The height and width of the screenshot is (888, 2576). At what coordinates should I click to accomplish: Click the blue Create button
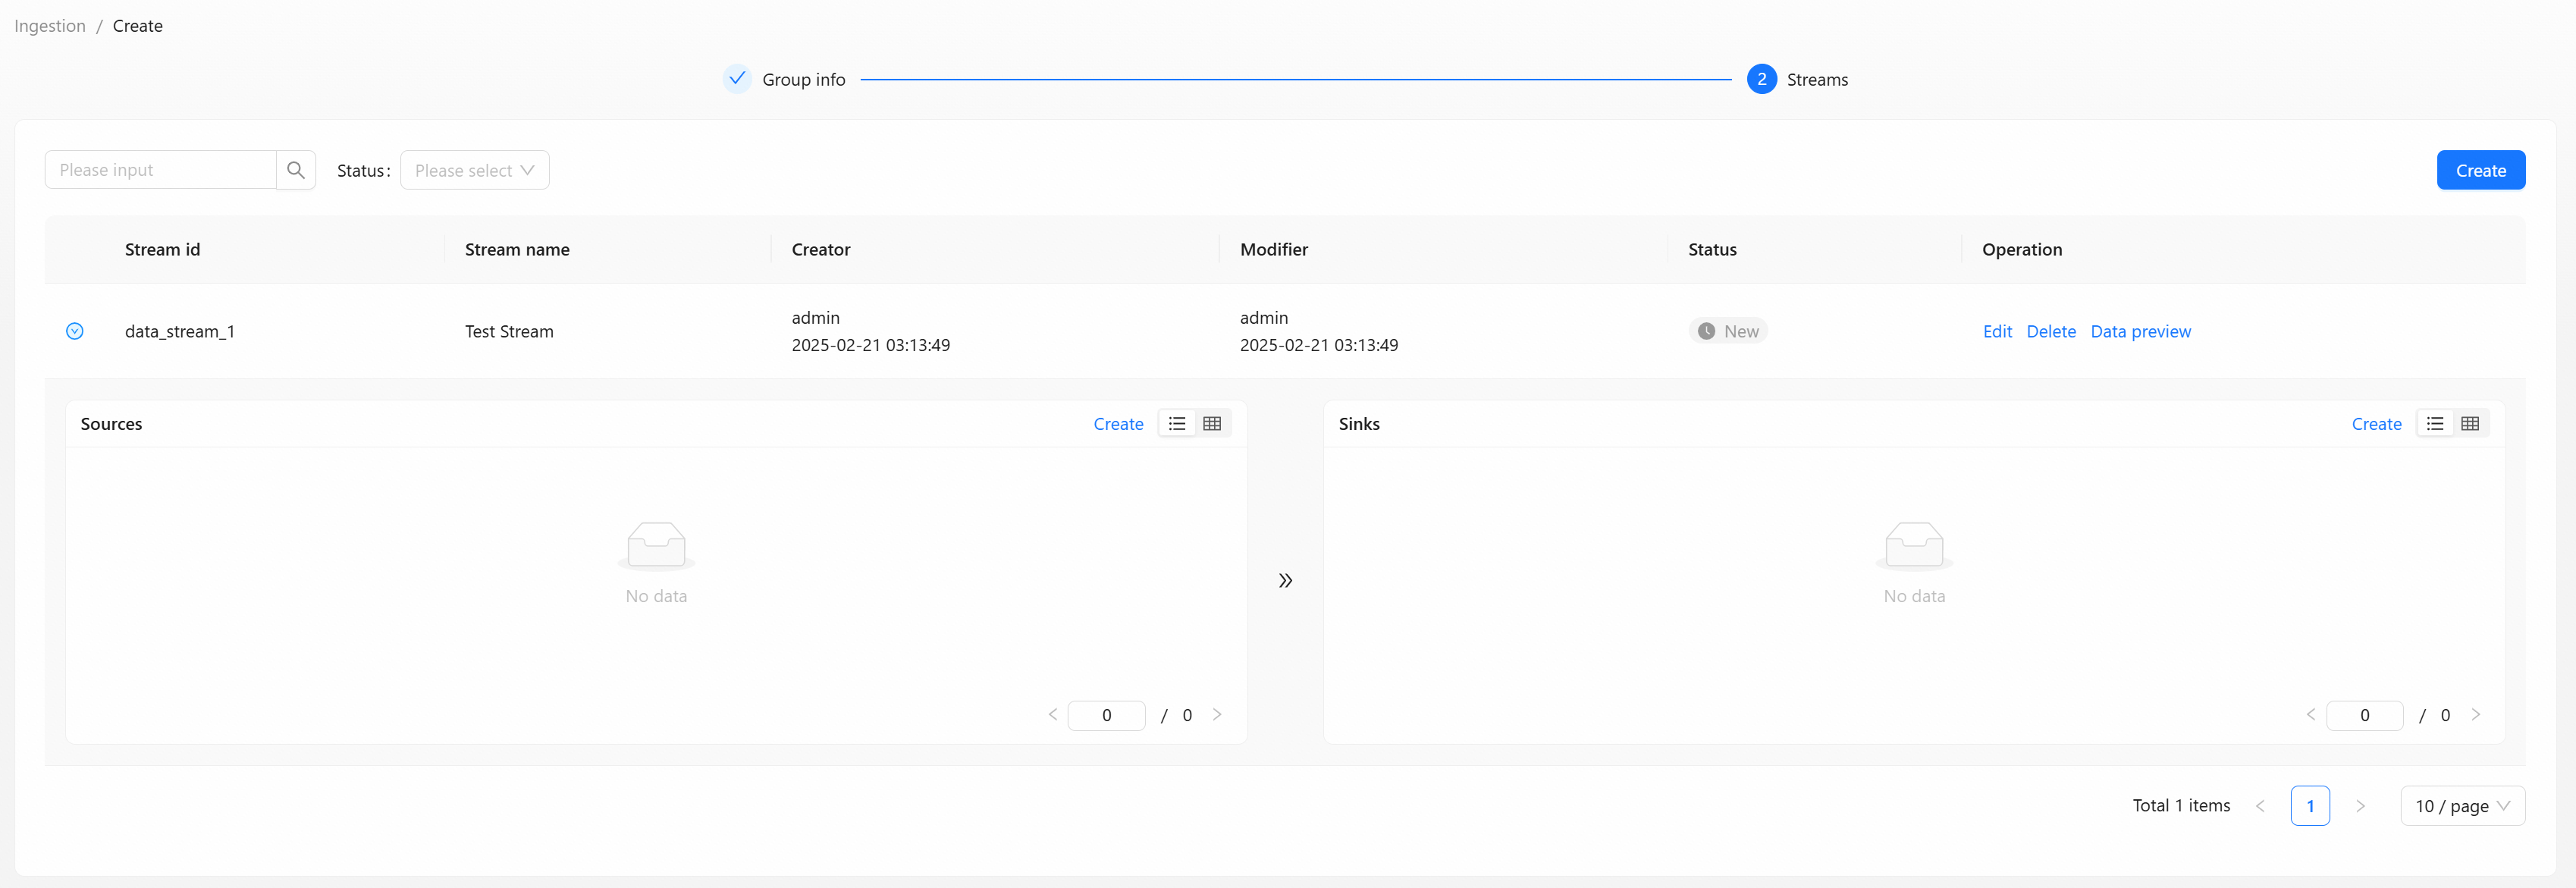pos(2480,170)
